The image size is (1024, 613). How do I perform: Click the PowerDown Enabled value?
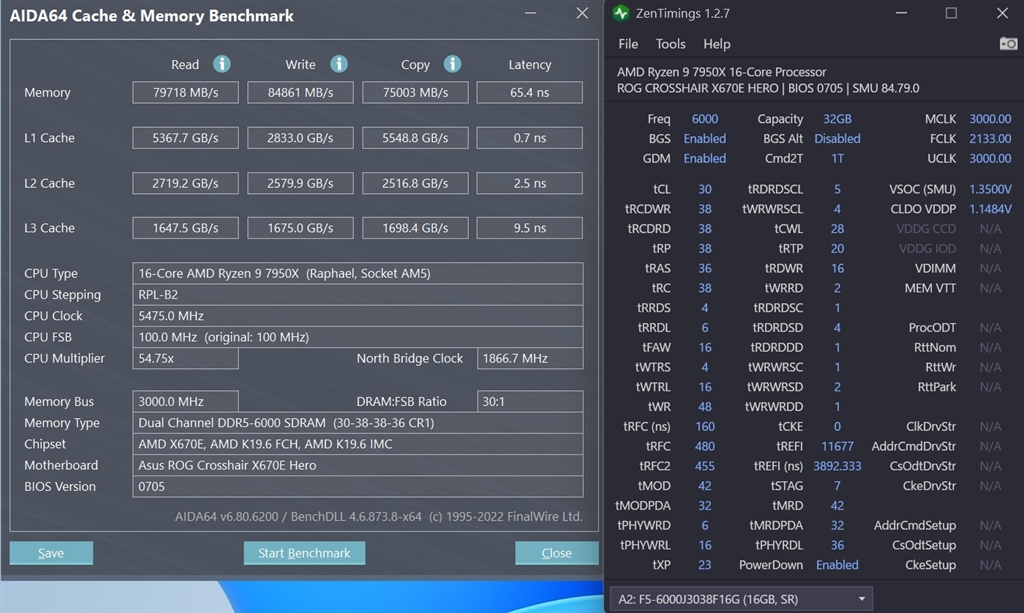[837, 565]
